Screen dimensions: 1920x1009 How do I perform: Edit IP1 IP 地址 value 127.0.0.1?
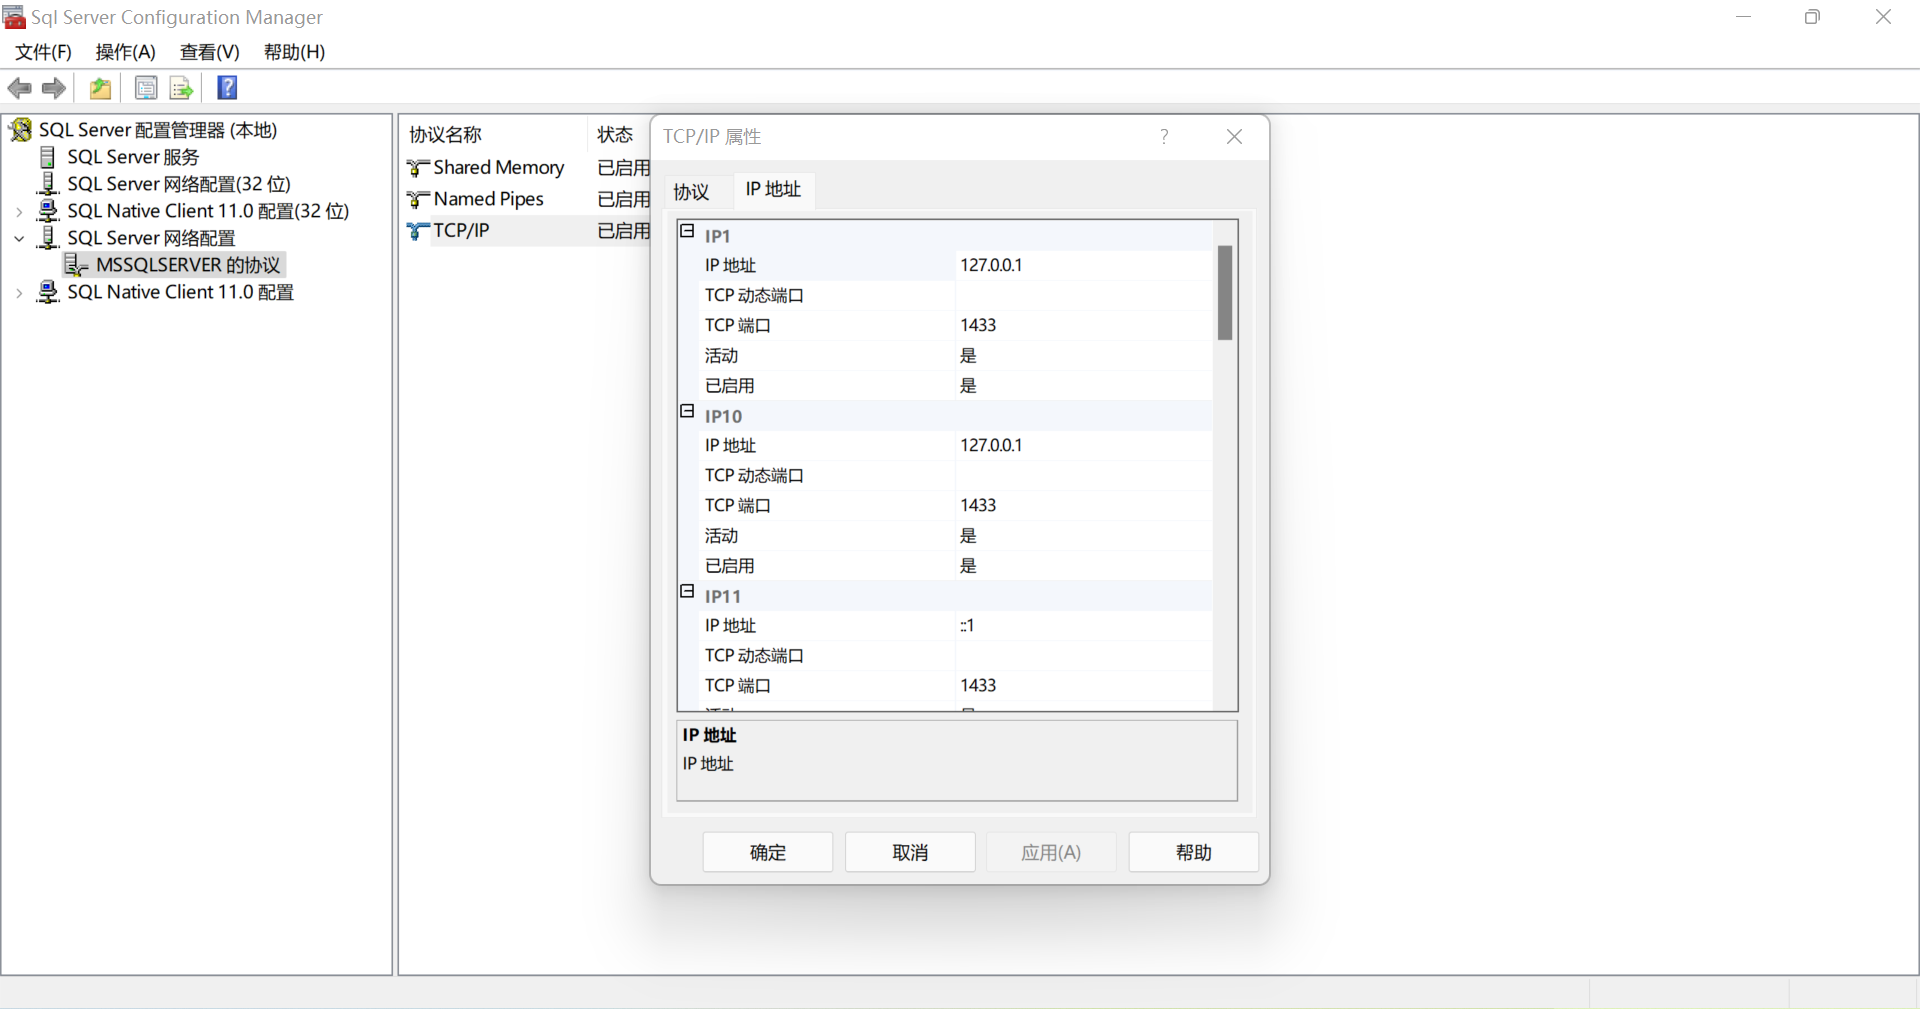(x=1084, y=265)
